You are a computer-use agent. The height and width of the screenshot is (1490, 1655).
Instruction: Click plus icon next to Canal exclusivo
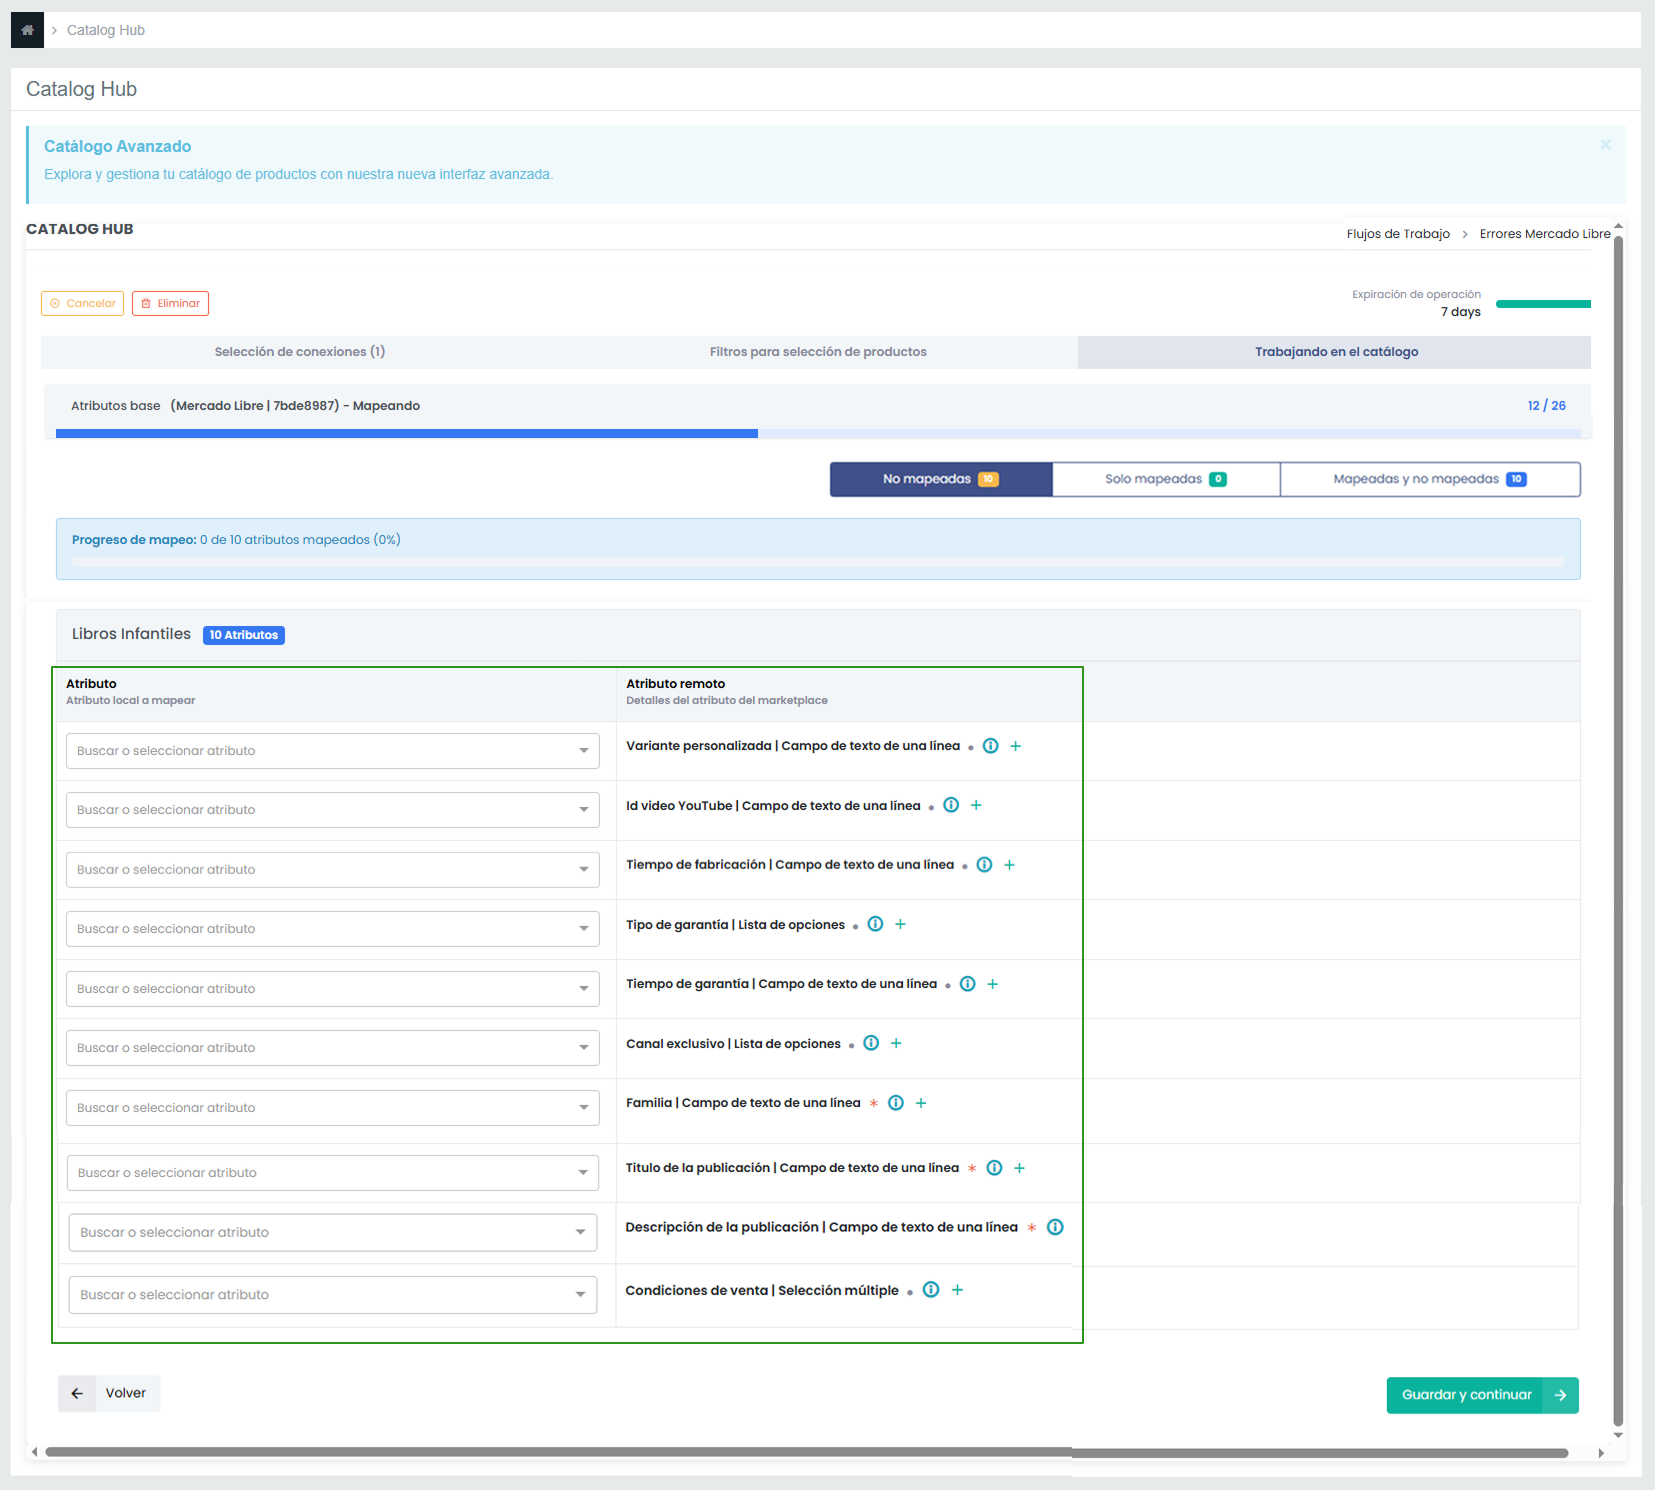pos(896,1043)
